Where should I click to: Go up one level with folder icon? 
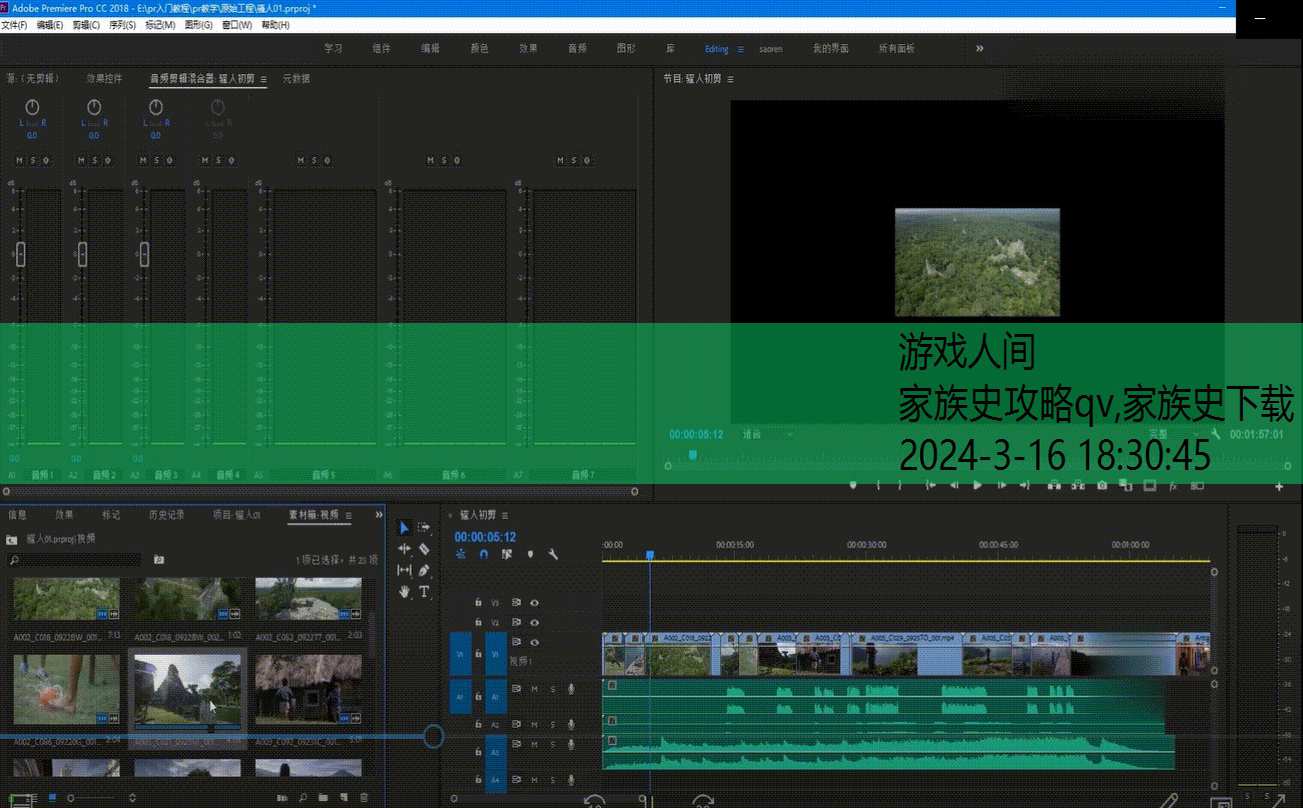click(x=12, y=539)
